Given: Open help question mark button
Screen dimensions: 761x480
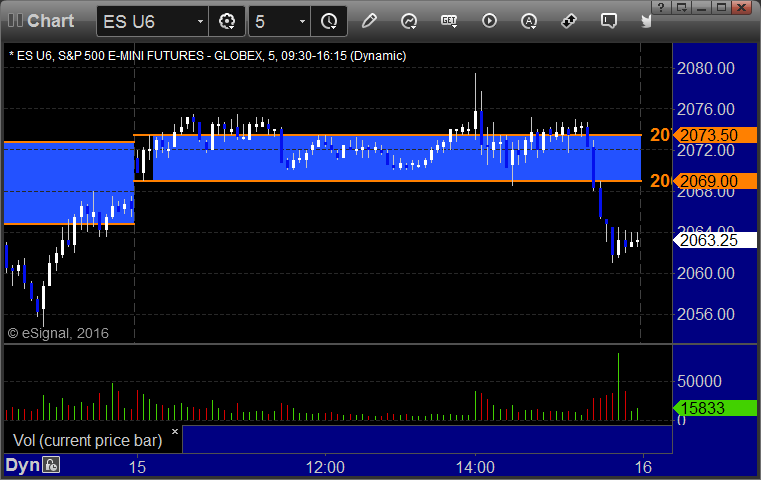Looking at the screenshot, I should 661,7.
